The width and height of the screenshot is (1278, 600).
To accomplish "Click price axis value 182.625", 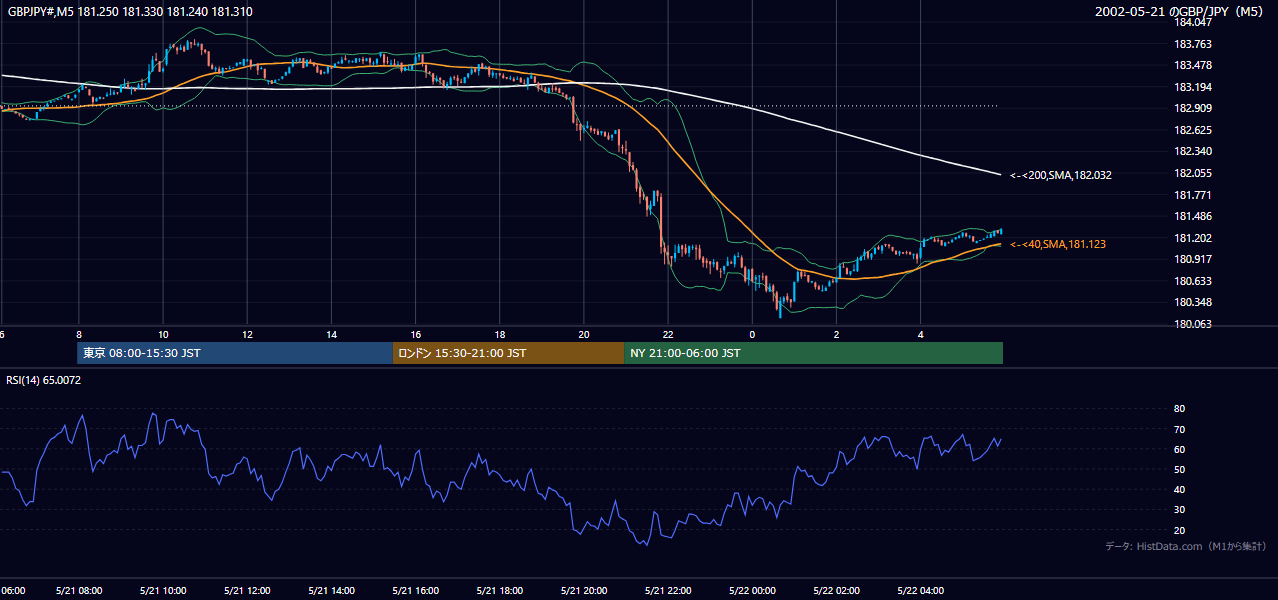I will (1192, 130).
